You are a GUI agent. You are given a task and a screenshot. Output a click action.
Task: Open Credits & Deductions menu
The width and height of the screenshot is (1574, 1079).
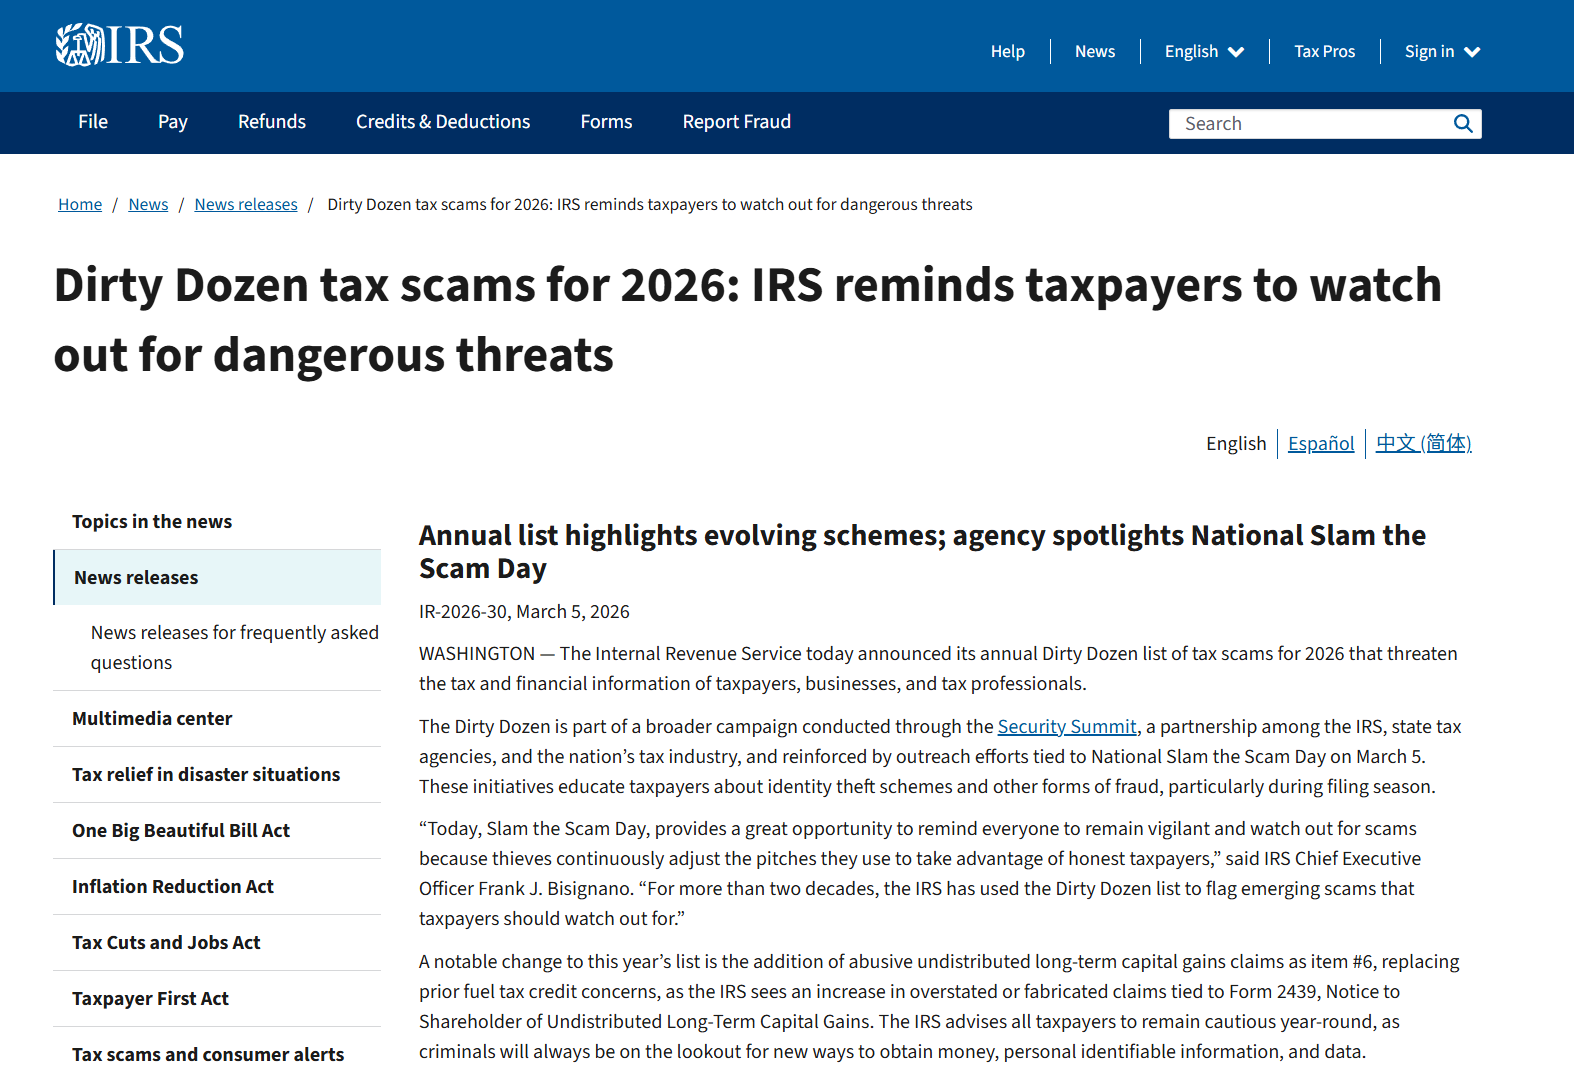[443, 122]
